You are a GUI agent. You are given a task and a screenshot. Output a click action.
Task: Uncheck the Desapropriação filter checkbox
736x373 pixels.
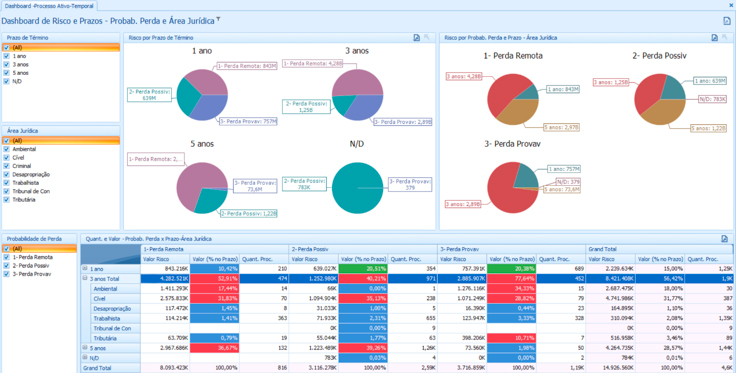pyautogui.click(x=7, y=175)
